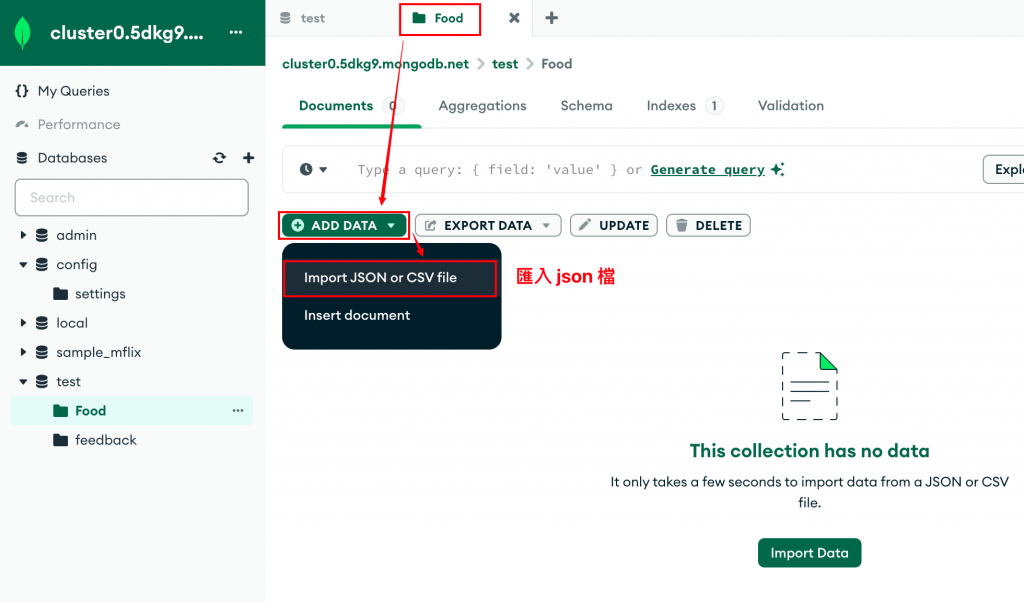Open the Documents tab
Screen dimensions: 1024x603
click(351, 106)
